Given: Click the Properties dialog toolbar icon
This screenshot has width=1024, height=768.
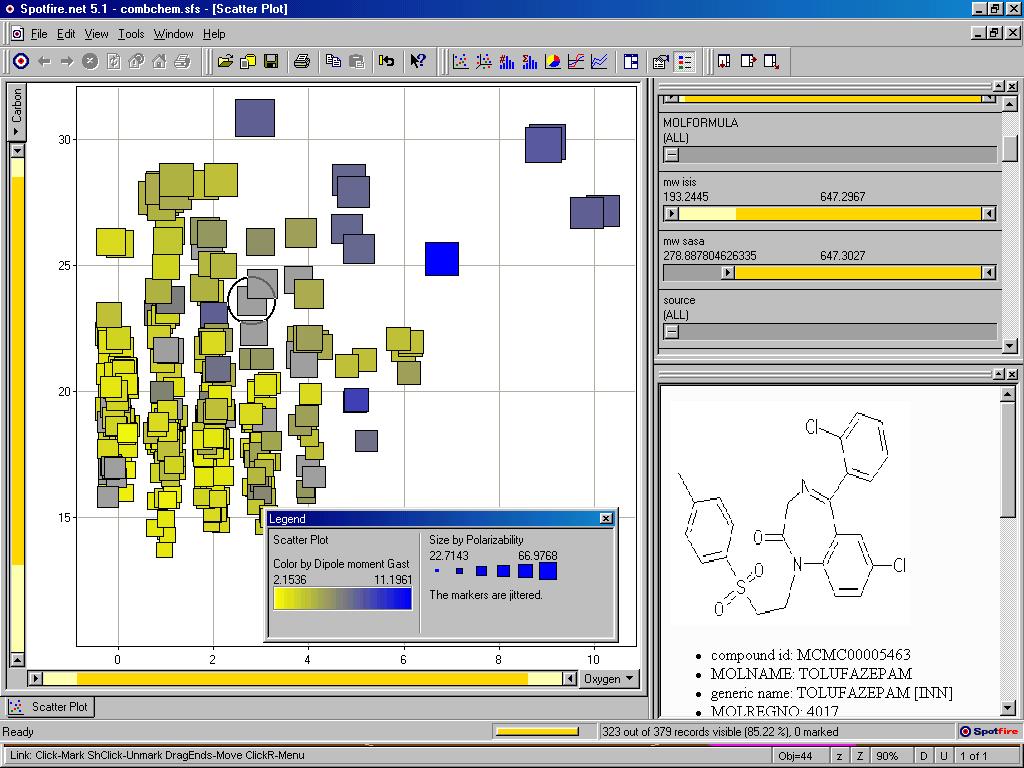Looking at the screenshot, I should click(x=660, y=62).
